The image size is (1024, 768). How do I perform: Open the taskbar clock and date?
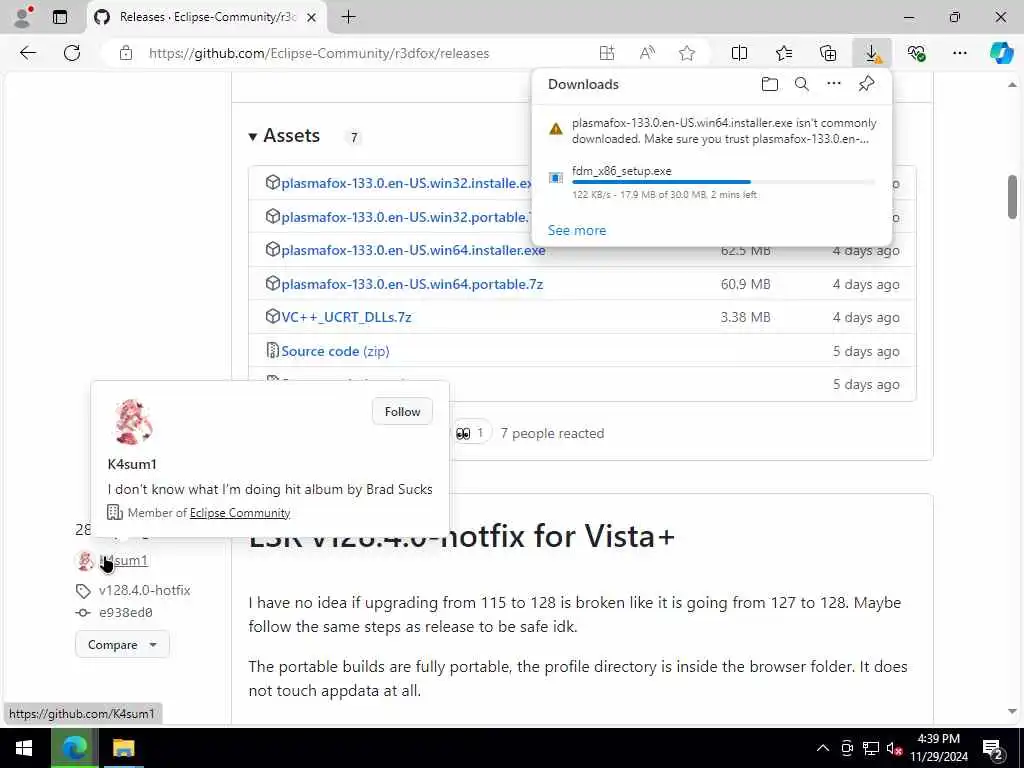(938, 748)
